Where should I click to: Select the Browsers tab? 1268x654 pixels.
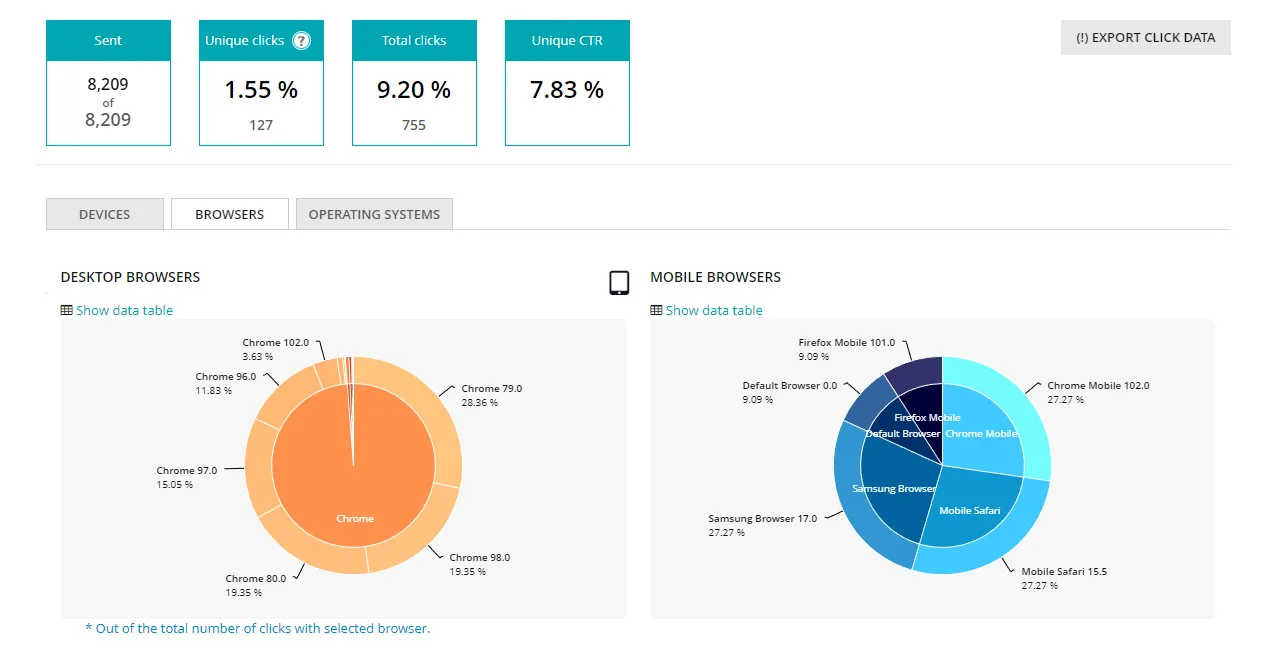point(230,214)
